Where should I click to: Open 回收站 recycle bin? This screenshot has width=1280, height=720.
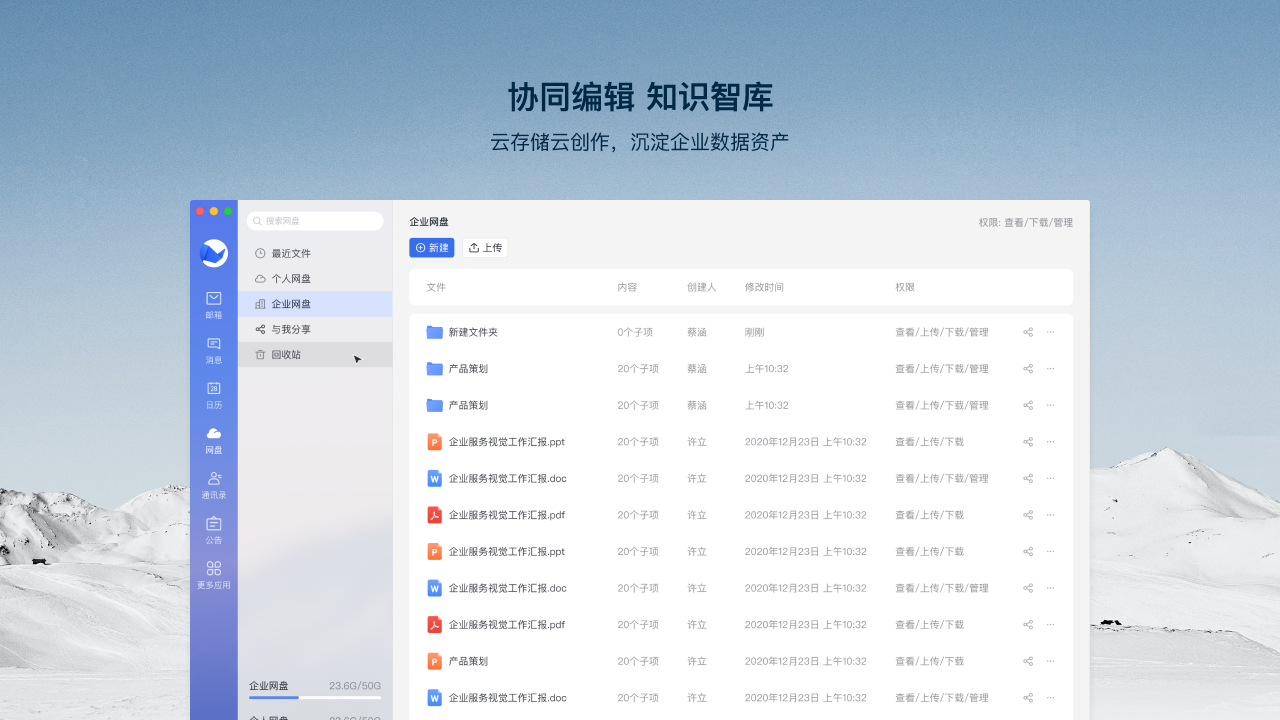pyautogui.click(x=286, y=355)
